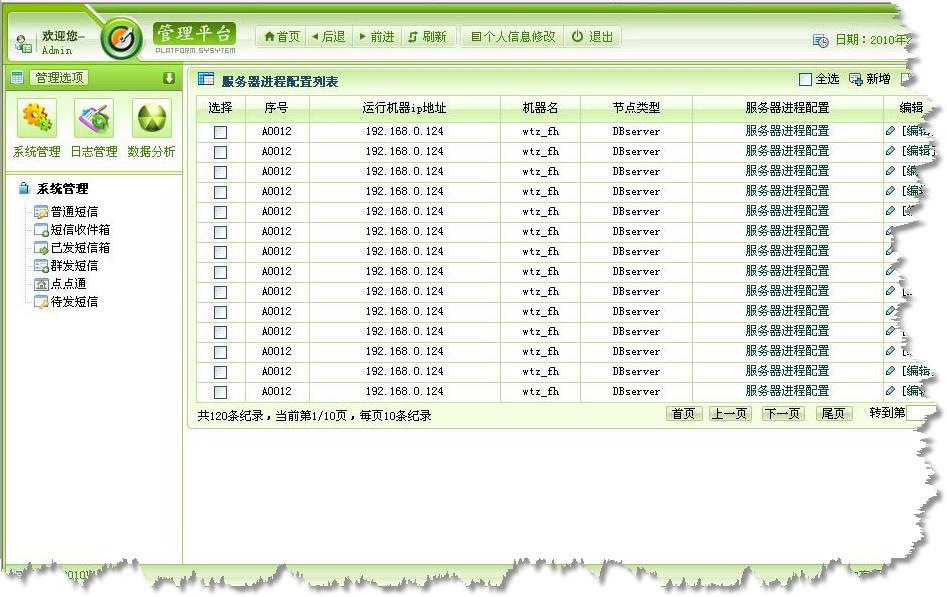Click 前进 forward in top toolbar
This screenshot has height=597, width=947.
[x=377, y=37]
